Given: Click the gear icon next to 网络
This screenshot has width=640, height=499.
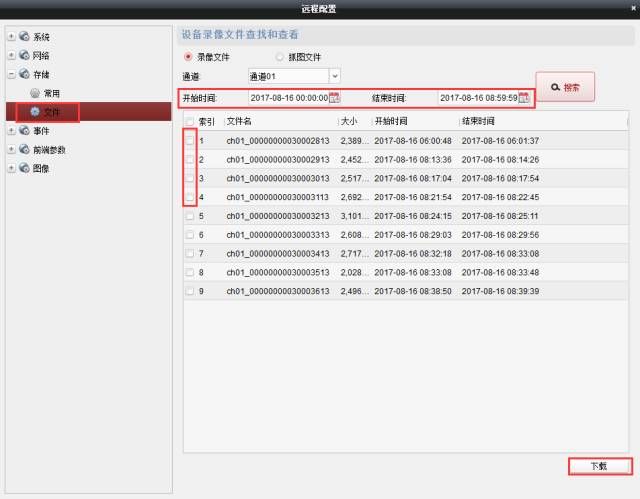Looking at the screenshot, I should tap(23, 56).
